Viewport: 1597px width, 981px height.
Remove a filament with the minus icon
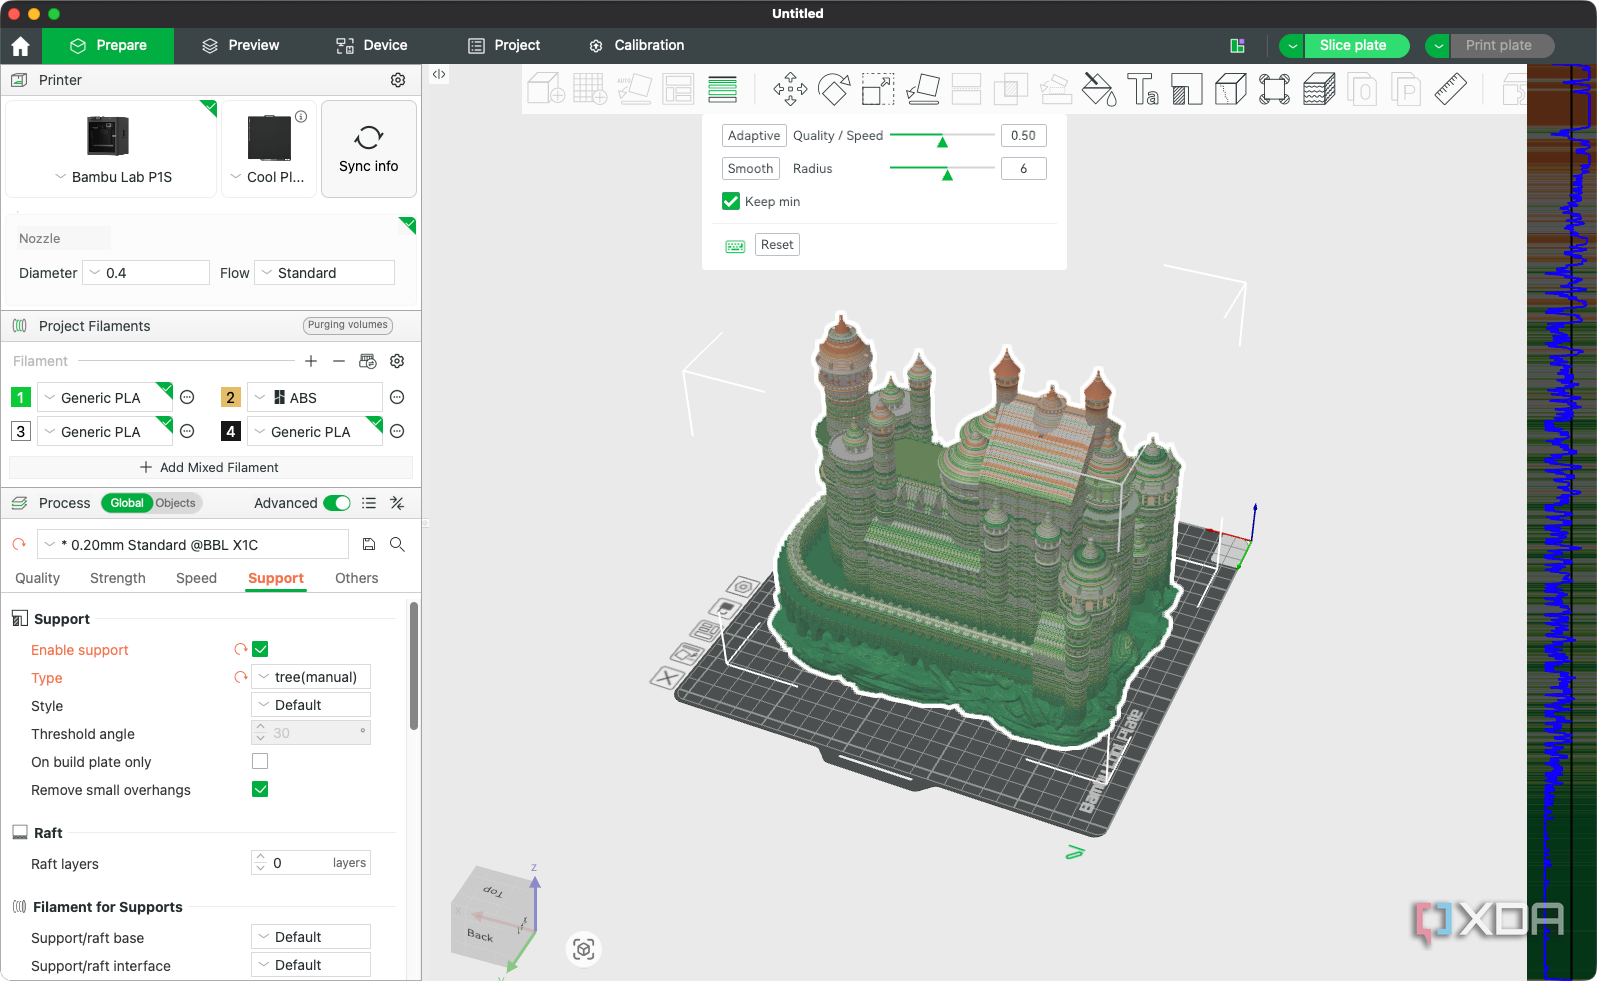coord(339,361)
